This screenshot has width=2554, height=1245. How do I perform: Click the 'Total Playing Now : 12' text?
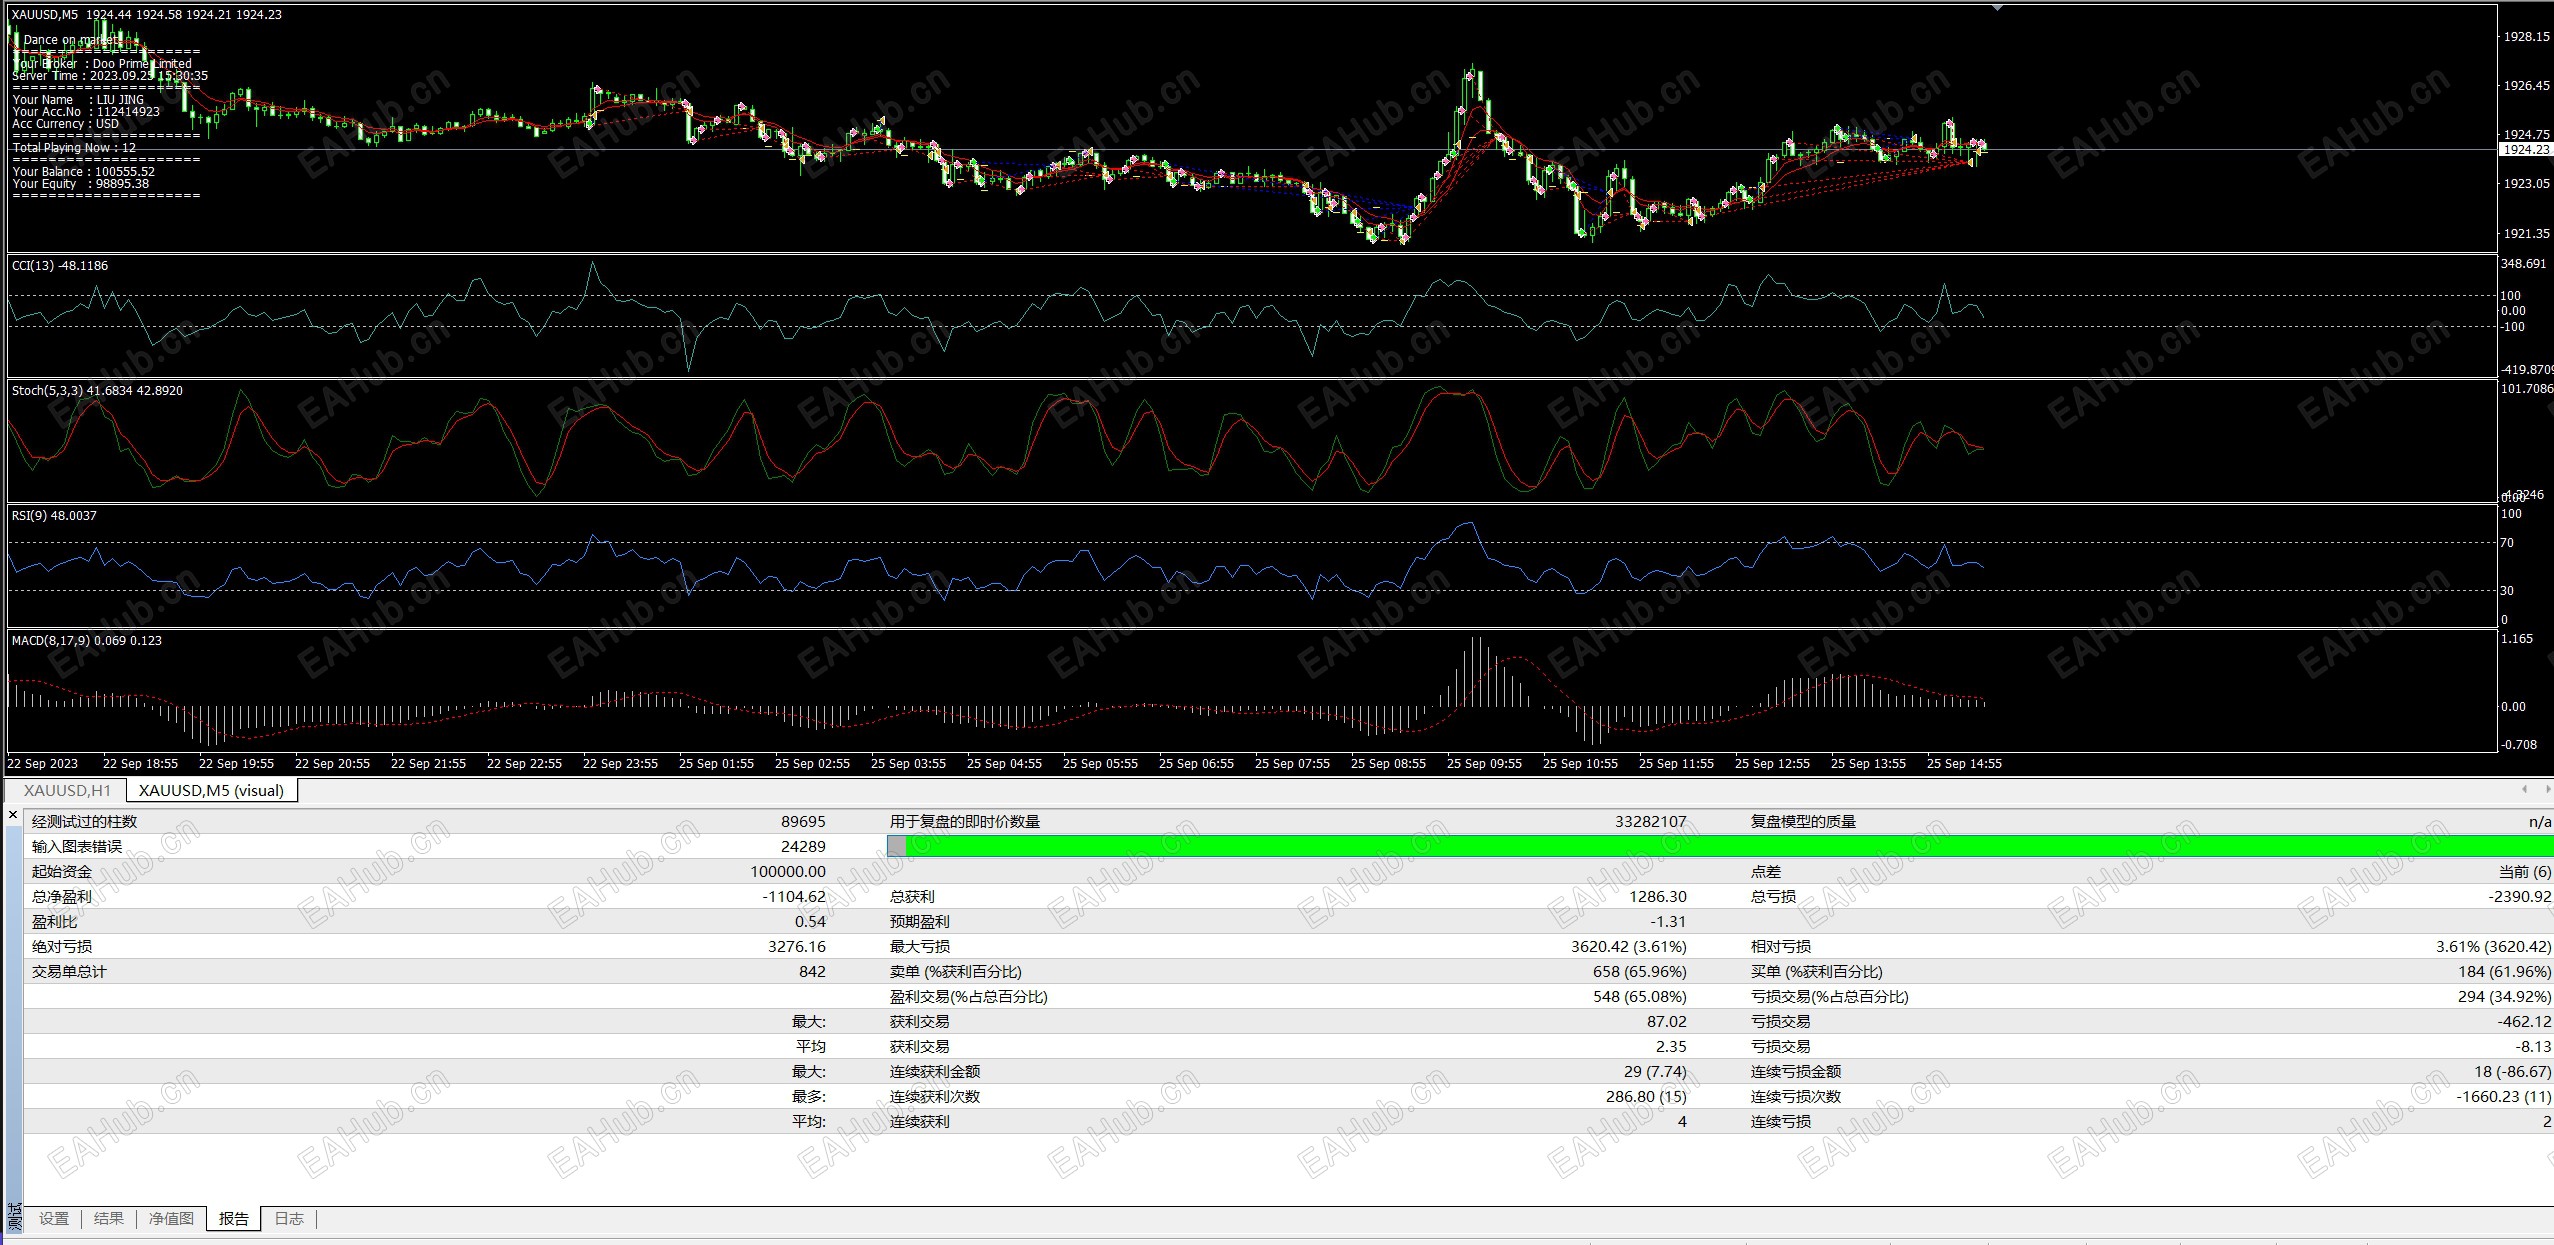point(74,148)
